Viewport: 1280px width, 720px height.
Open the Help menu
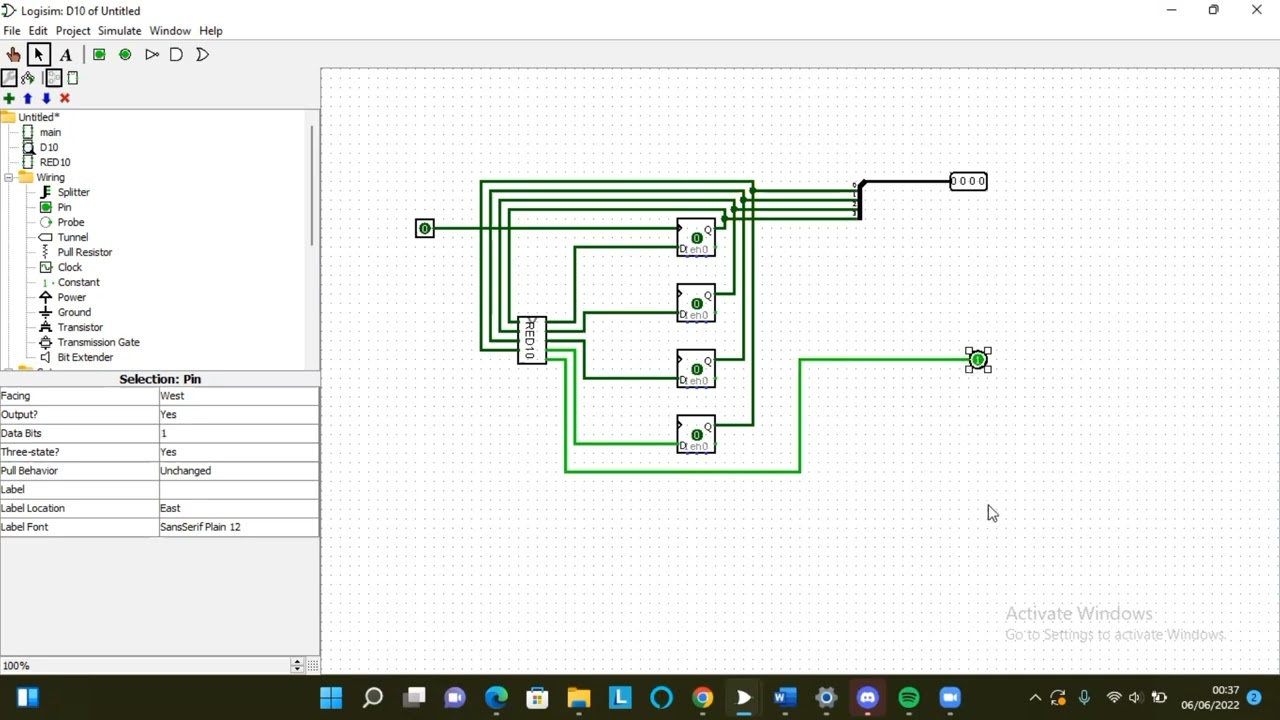click(x=211, y=31)
